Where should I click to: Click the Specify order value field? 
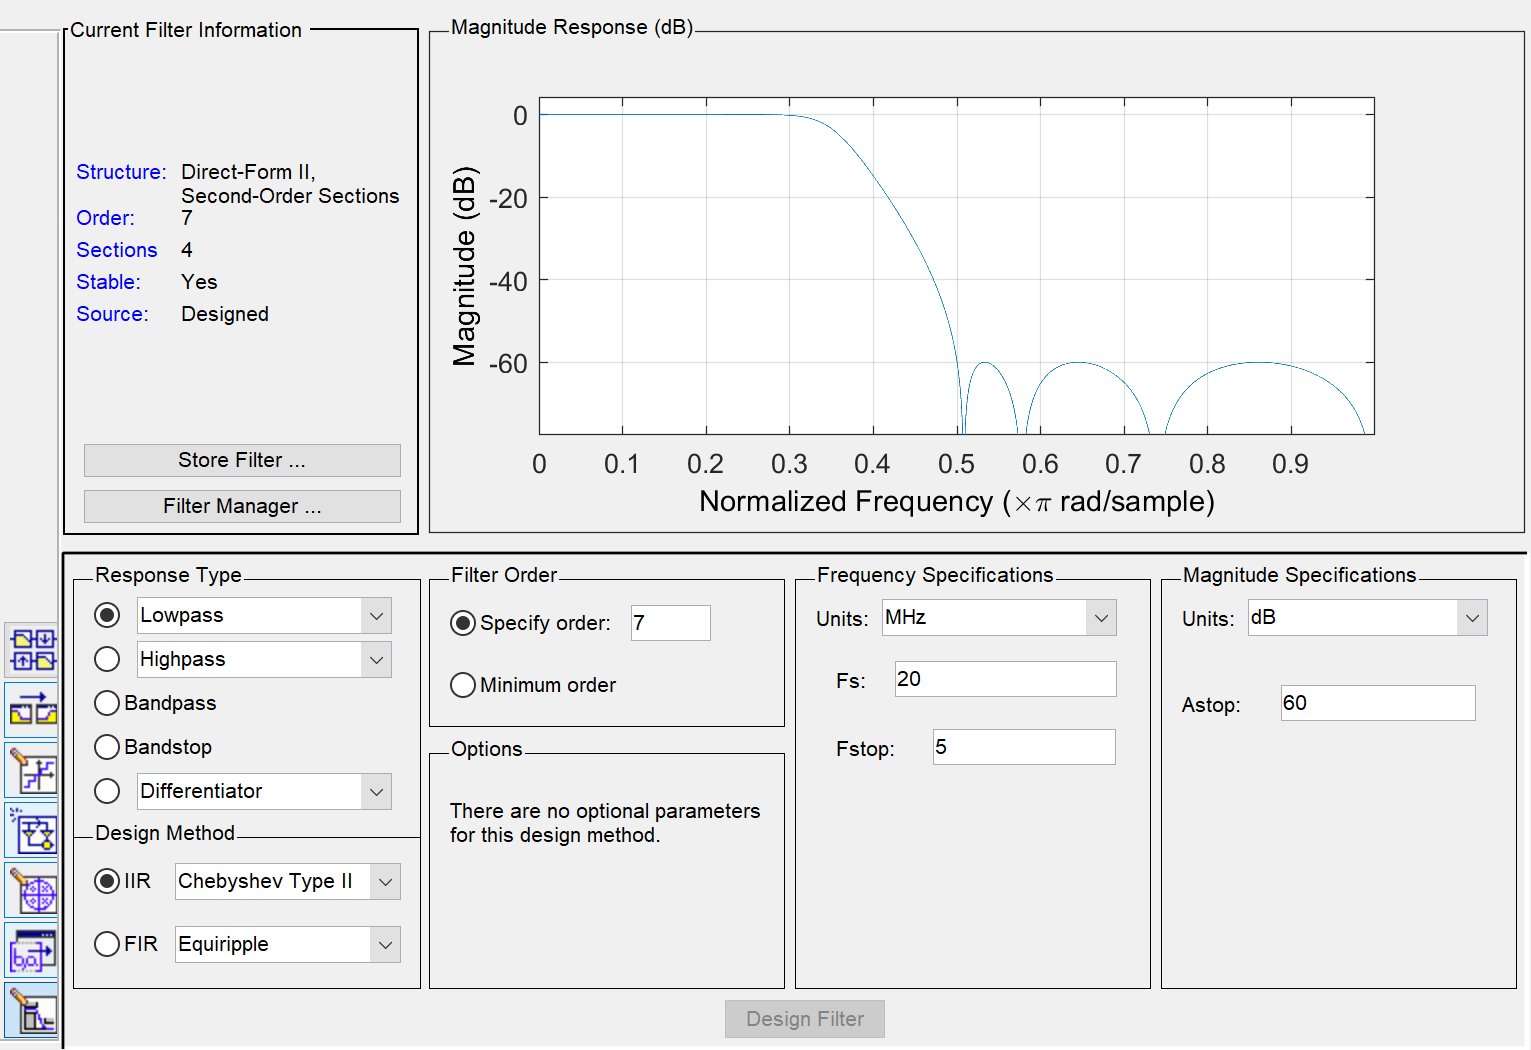tap(671, 623)
